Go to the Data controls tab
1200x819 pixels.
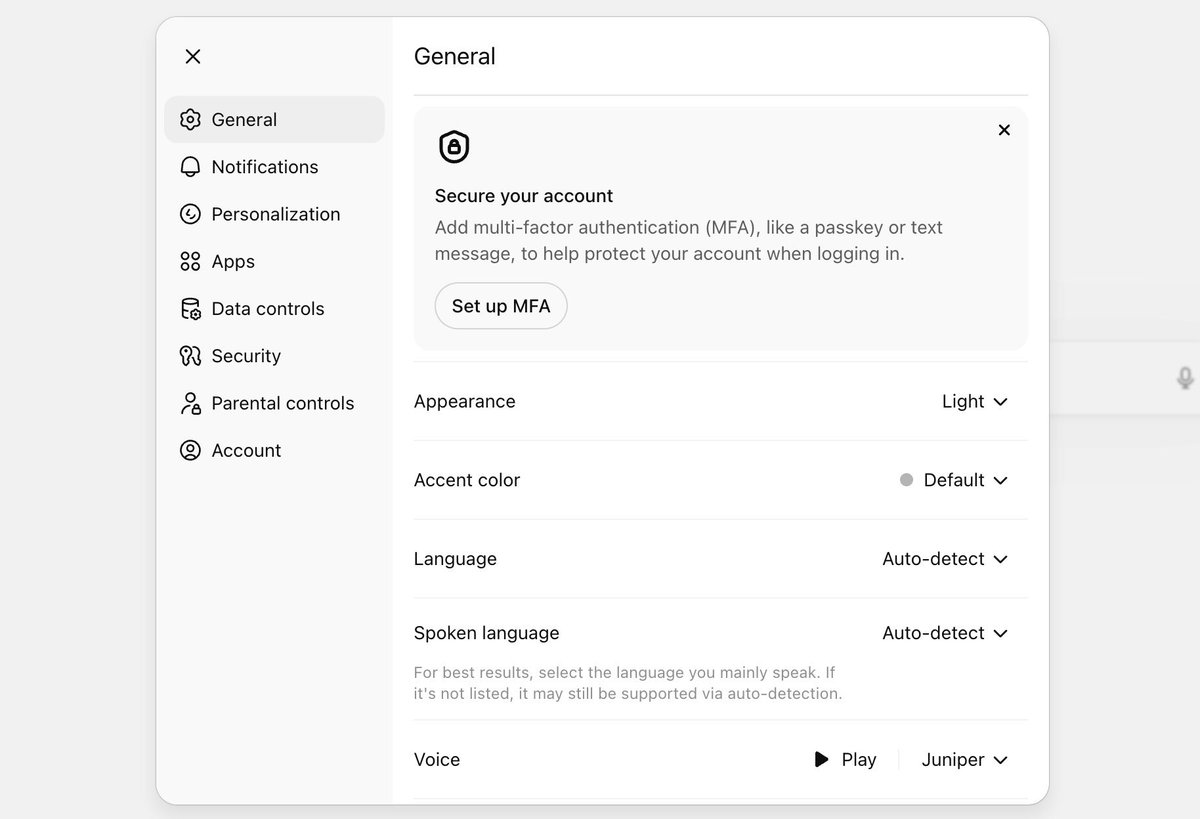(274, 309)
